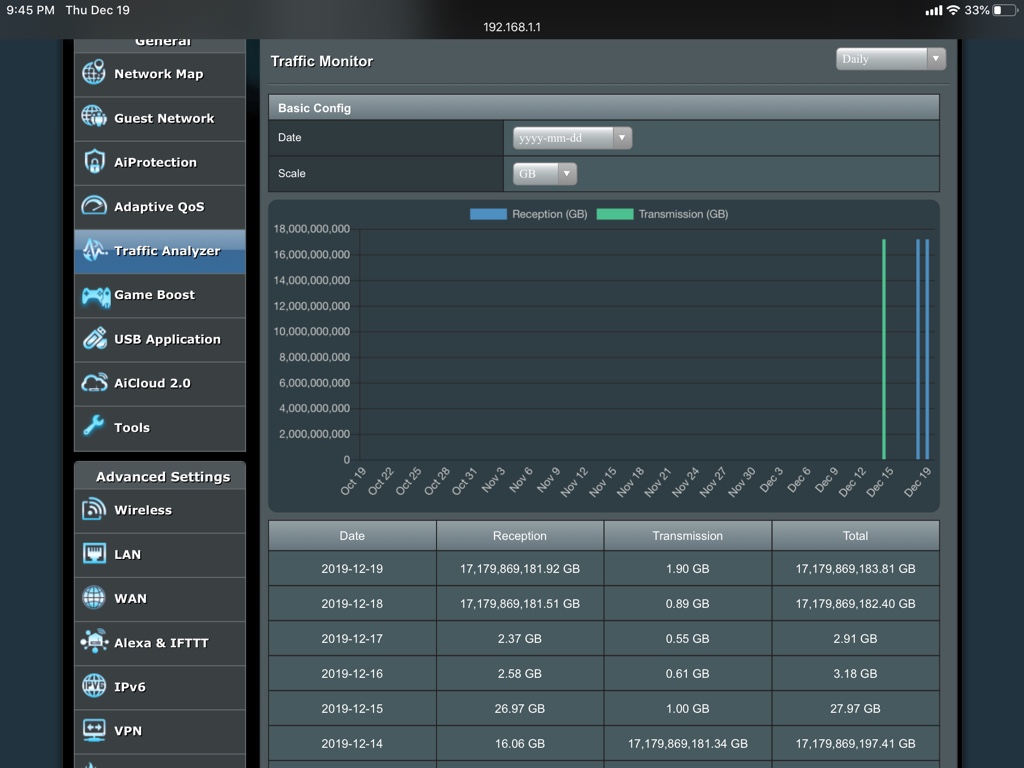Click the Tools wrench icon
The width and height of the screenshot is (1024, 768).
point(93,426)
